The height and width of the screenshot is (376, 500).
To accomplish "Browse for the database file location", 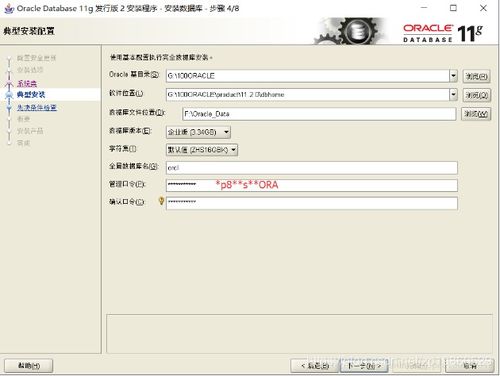I will point(476,114).
